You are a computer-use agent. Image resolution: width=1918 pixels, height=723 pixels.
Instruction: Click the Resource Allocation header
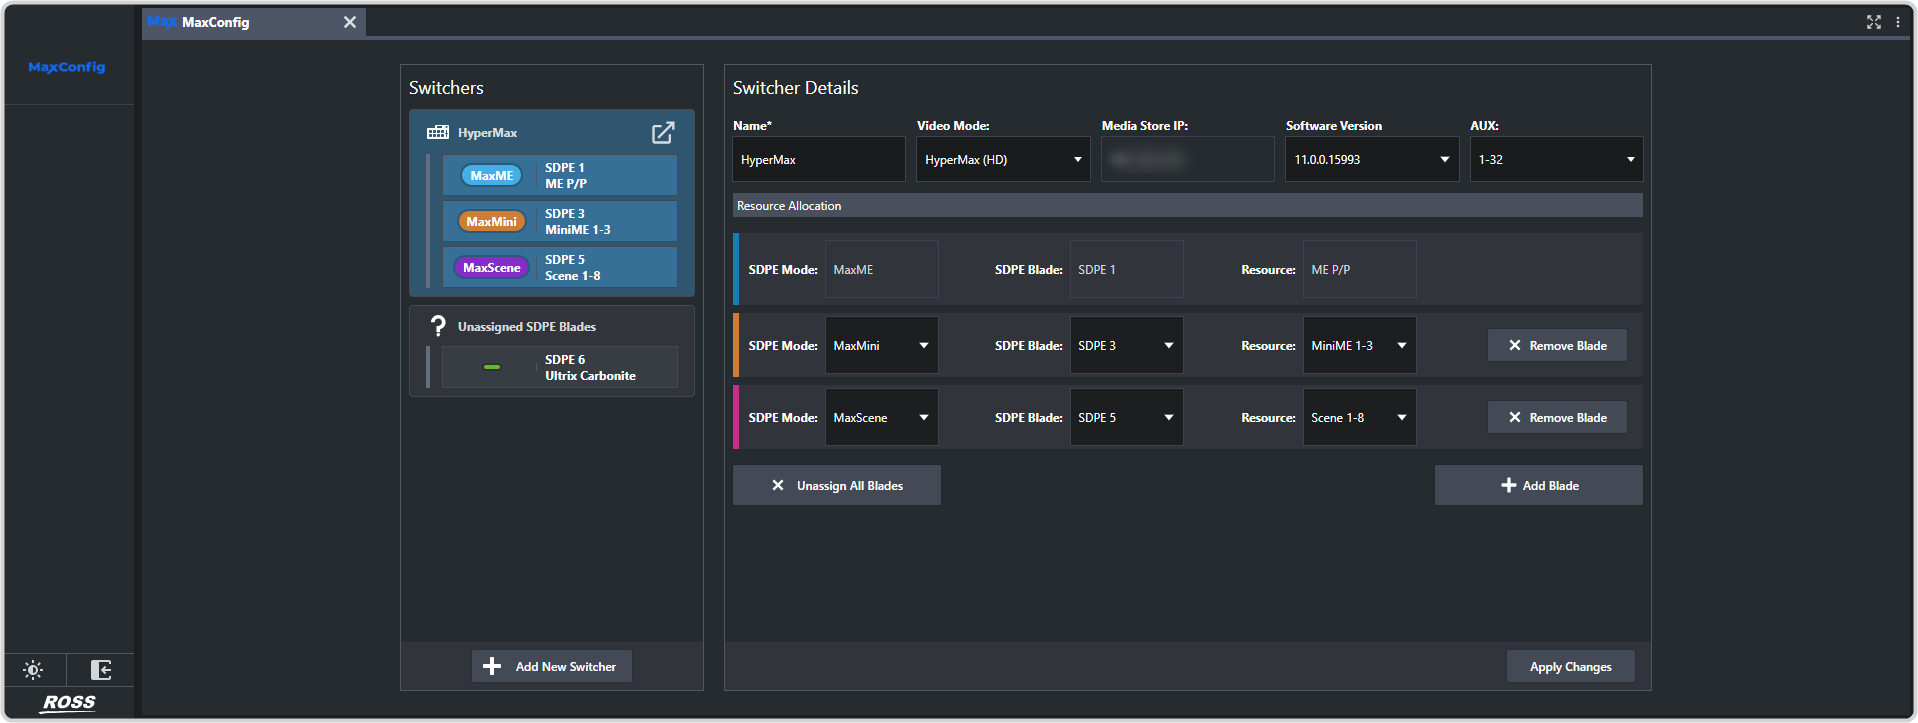click(x=1188, y=206)
